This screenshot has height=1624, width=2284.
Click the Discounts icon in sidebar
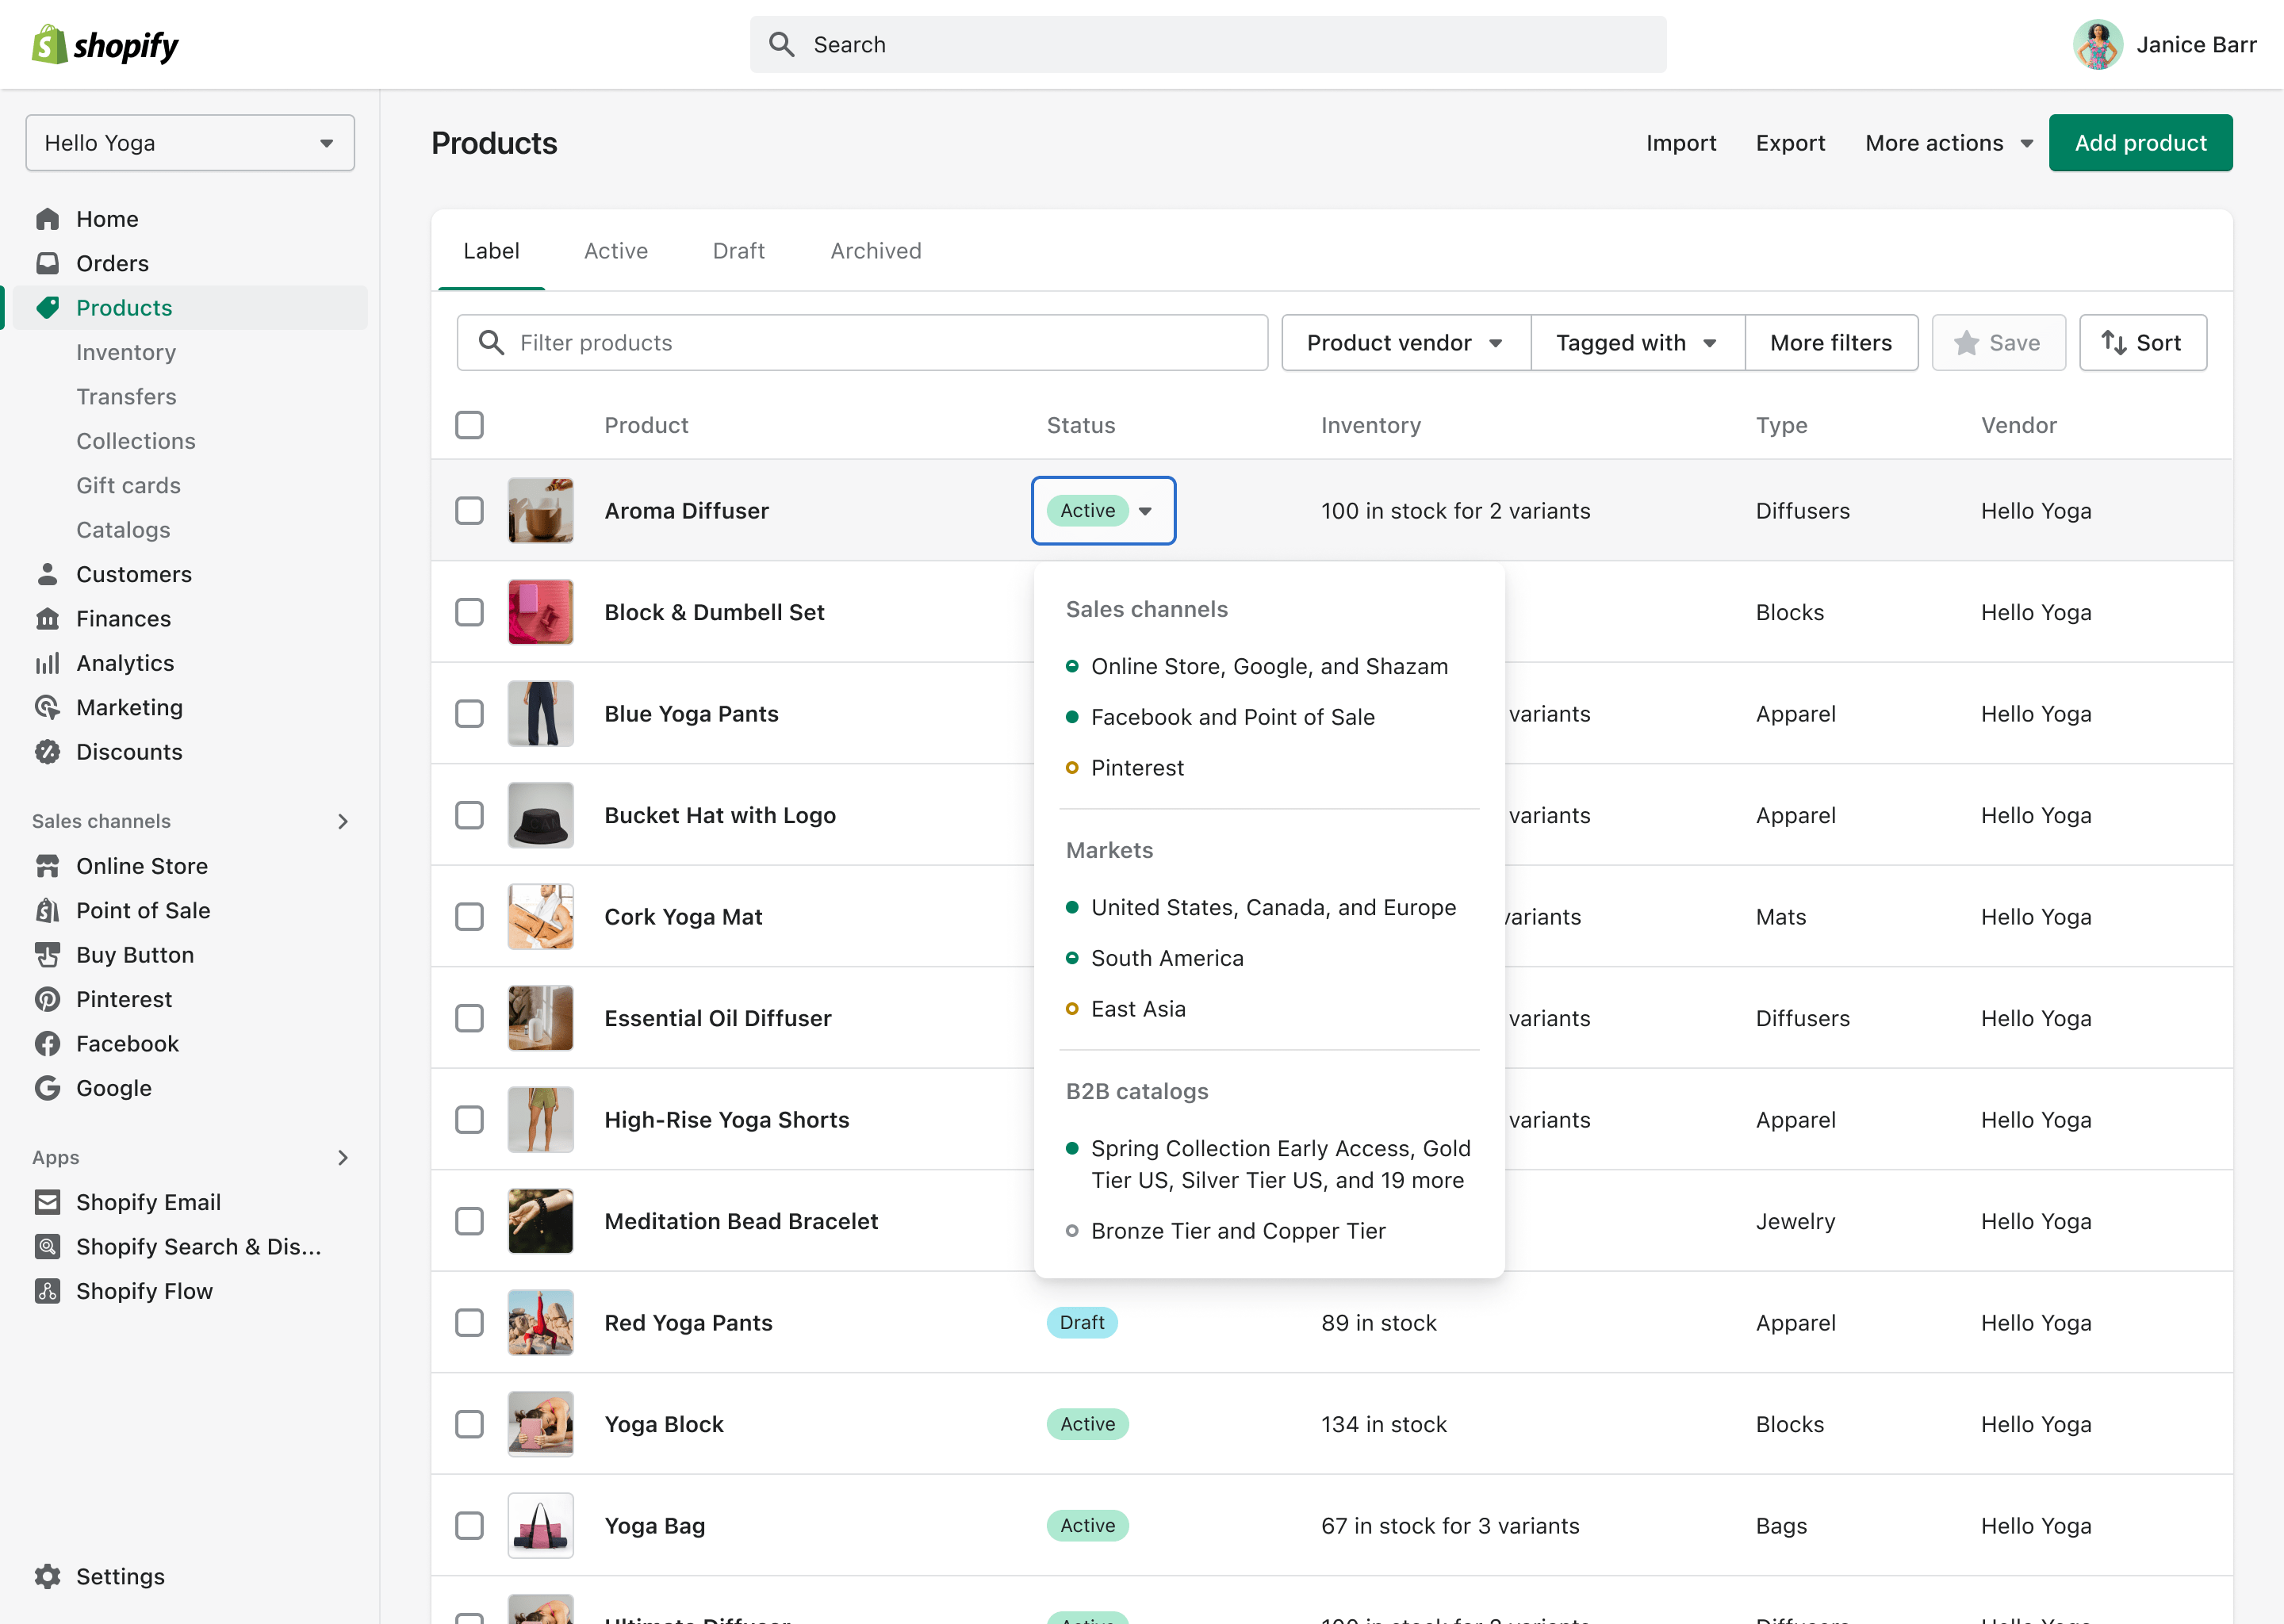pos(47,752)
